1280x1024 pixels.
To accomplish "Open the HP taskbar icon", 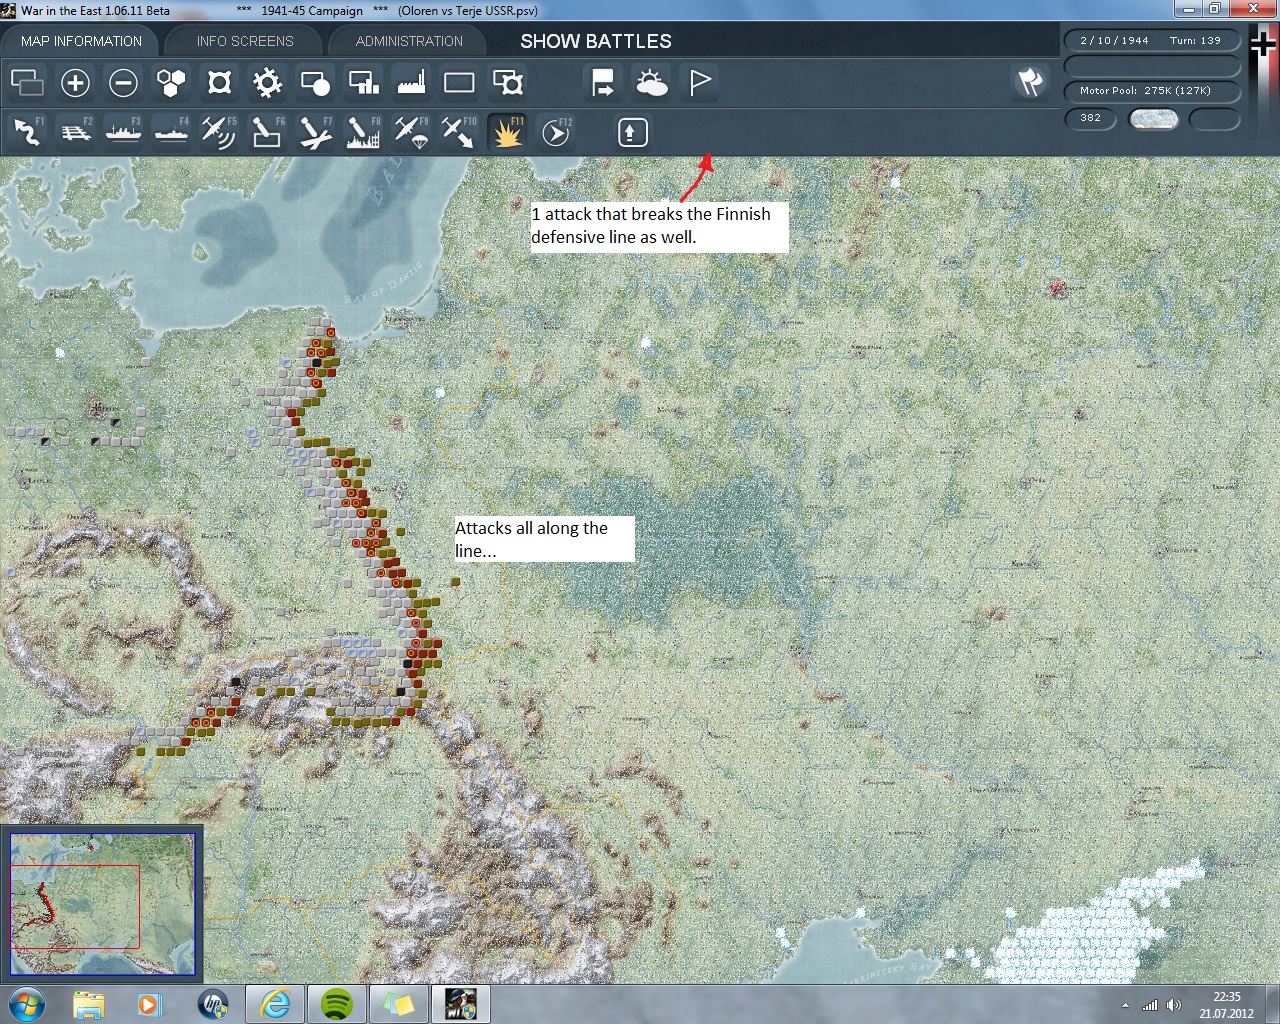I will click(213, 1004).
